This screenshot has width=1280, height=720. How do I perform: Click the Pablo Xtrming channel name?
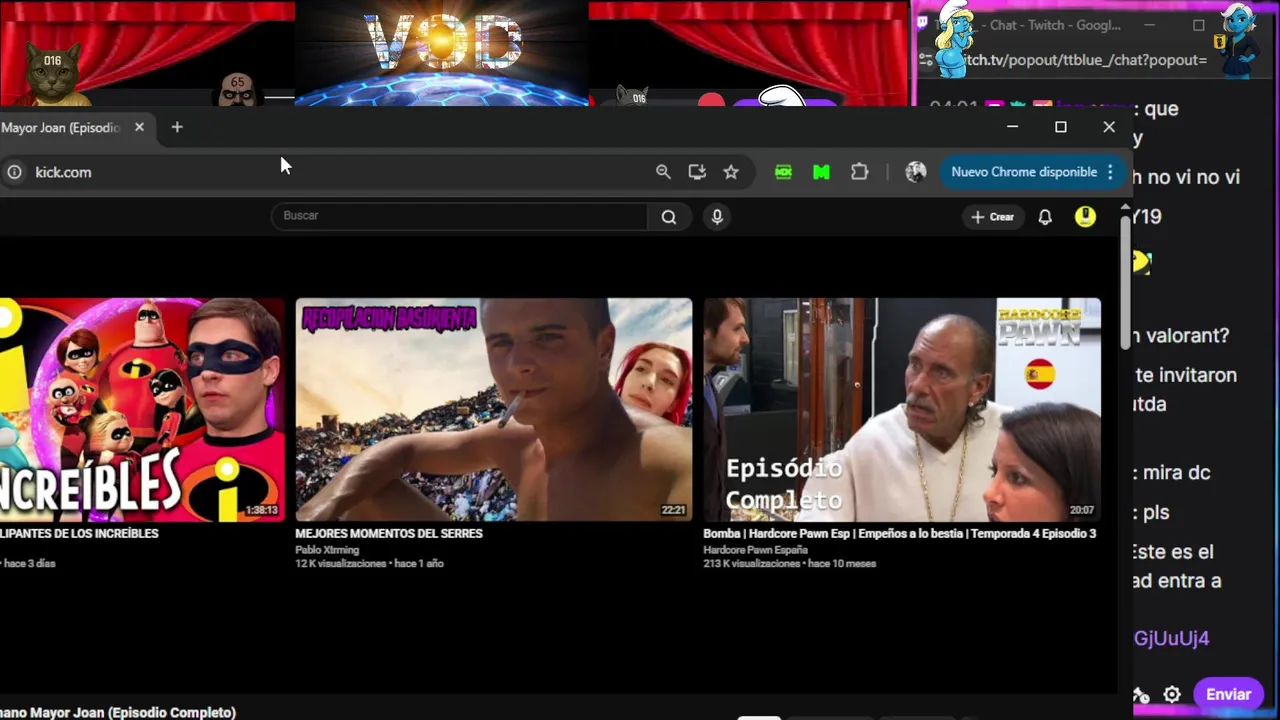pos(326,550)
